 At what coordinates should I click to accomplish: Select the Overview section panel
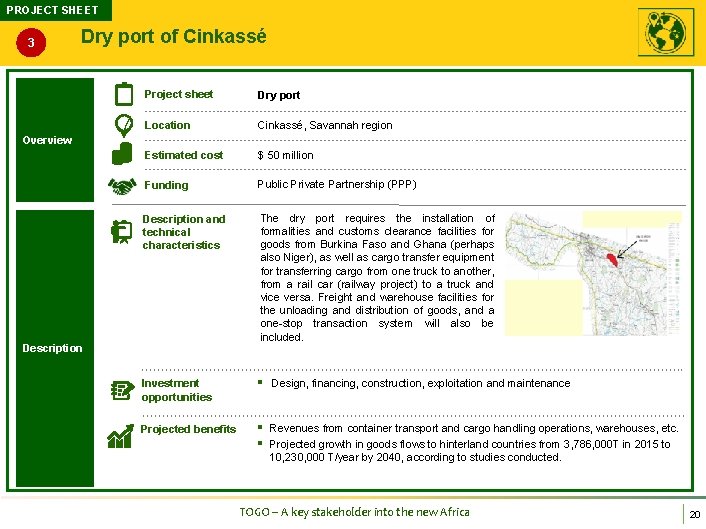coord(55,140)
